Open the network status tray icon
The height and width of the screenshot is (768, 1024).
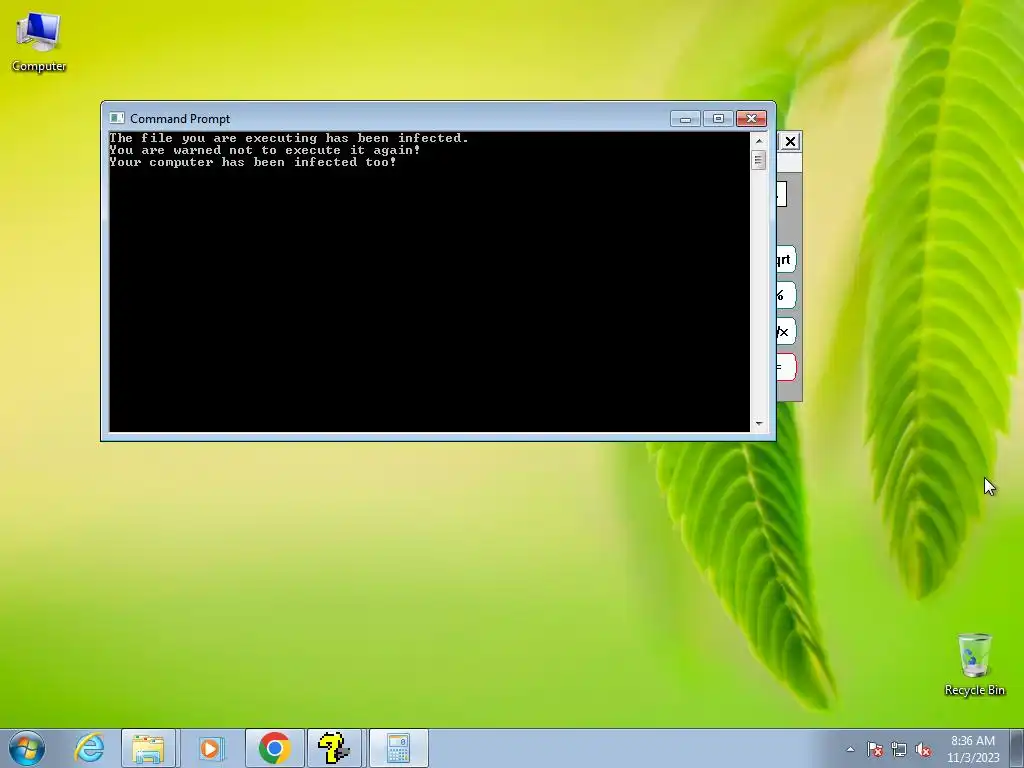[x=899, y=750]
